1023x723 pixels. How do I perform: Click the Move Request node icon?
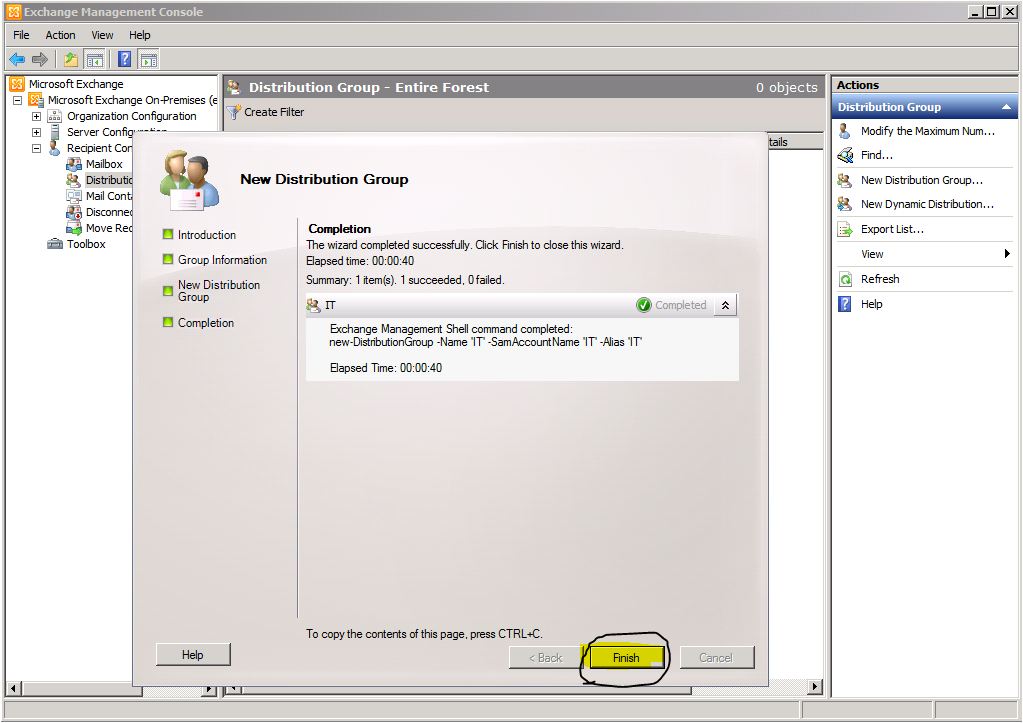coord(74,228)
